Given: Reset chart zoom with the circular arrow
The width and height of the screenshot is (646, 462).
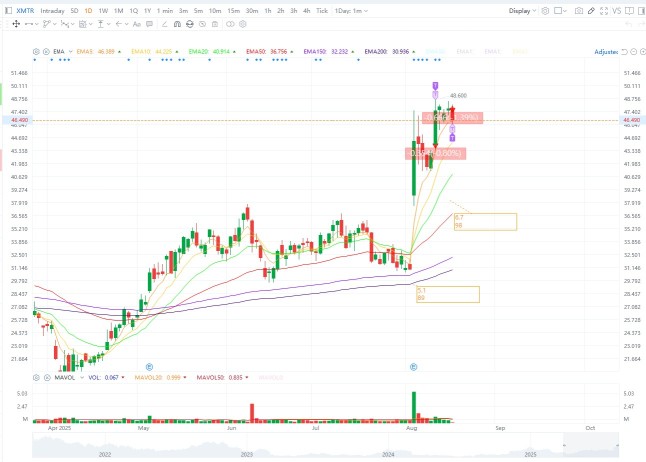Looking at the screenshot, I should (625, 52).
